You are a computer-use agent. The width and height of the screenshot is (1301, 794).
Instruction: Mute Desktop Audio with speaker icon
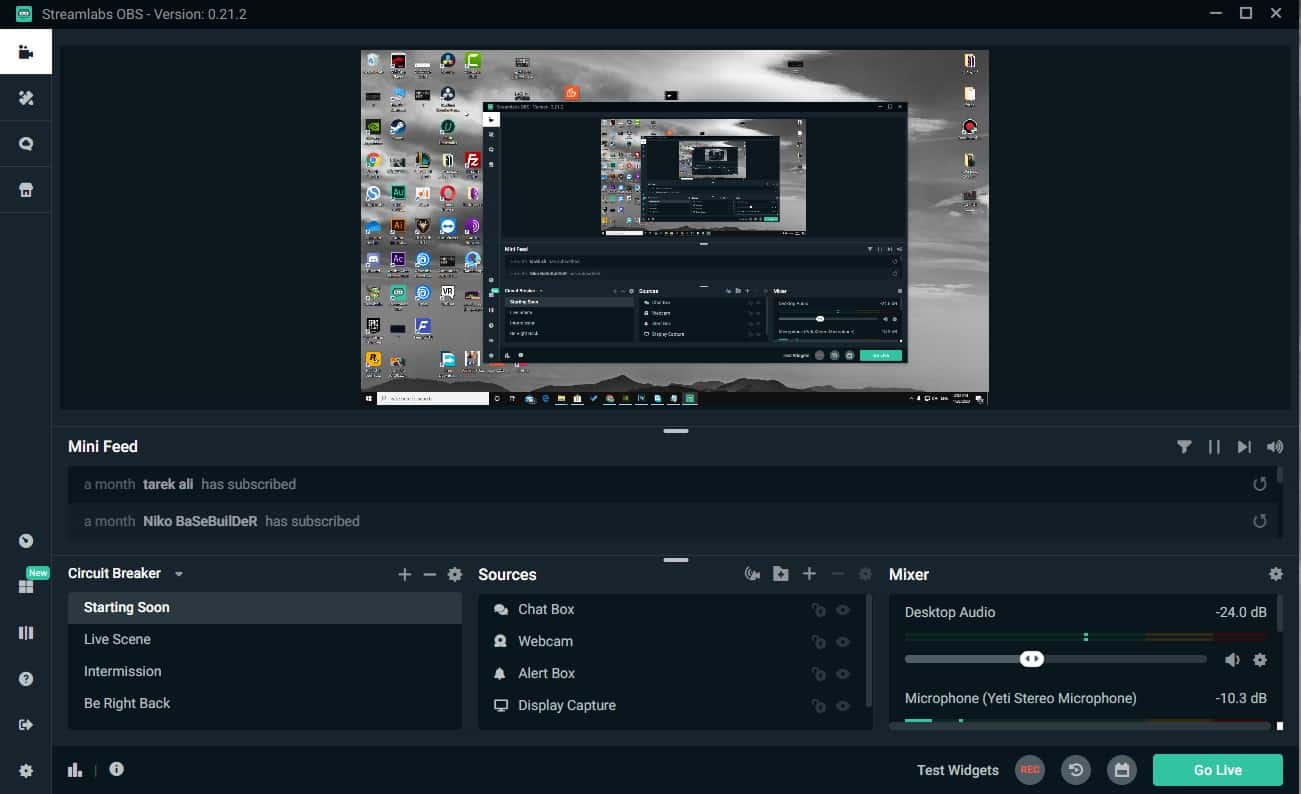(x=1232, y=660)
